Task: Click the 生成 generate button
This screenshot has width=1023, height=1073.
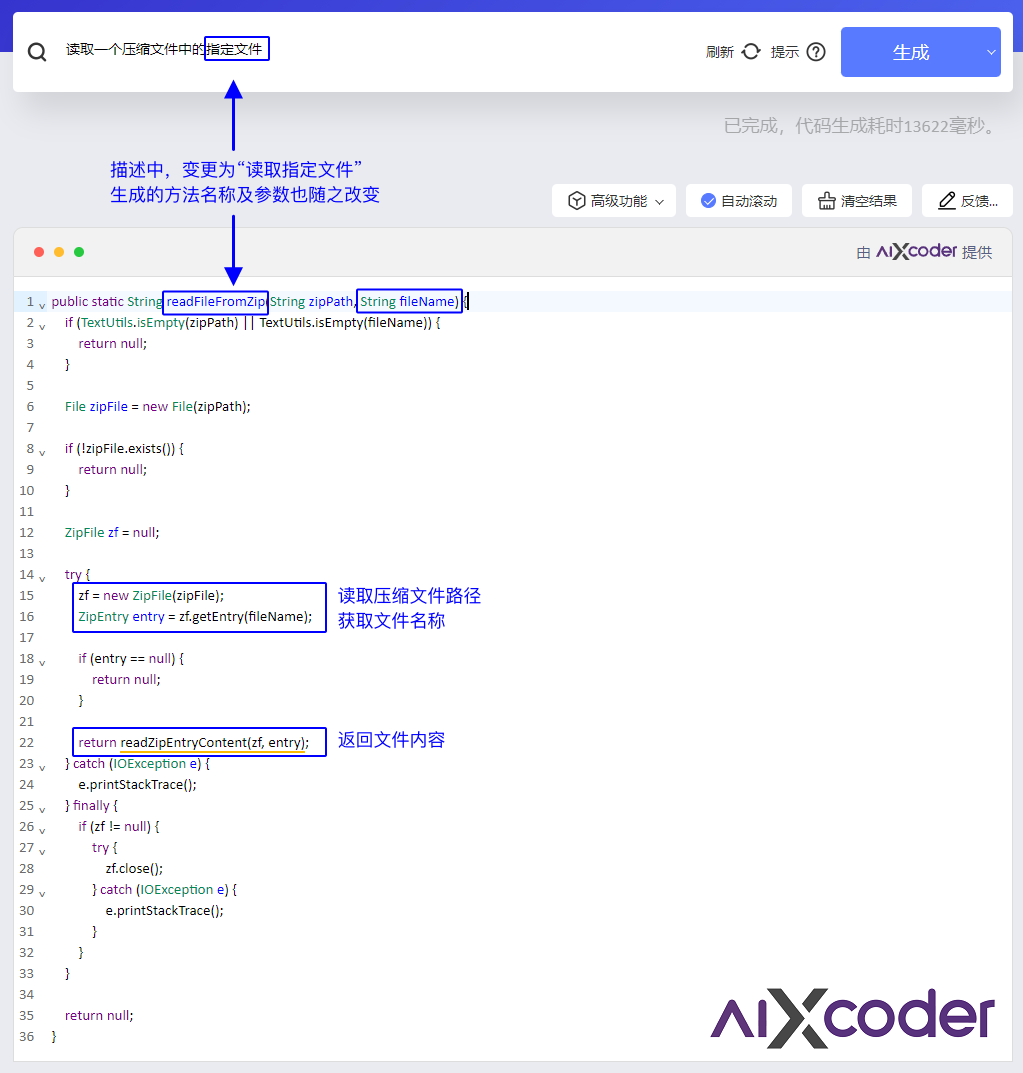Action: point(911,52)
